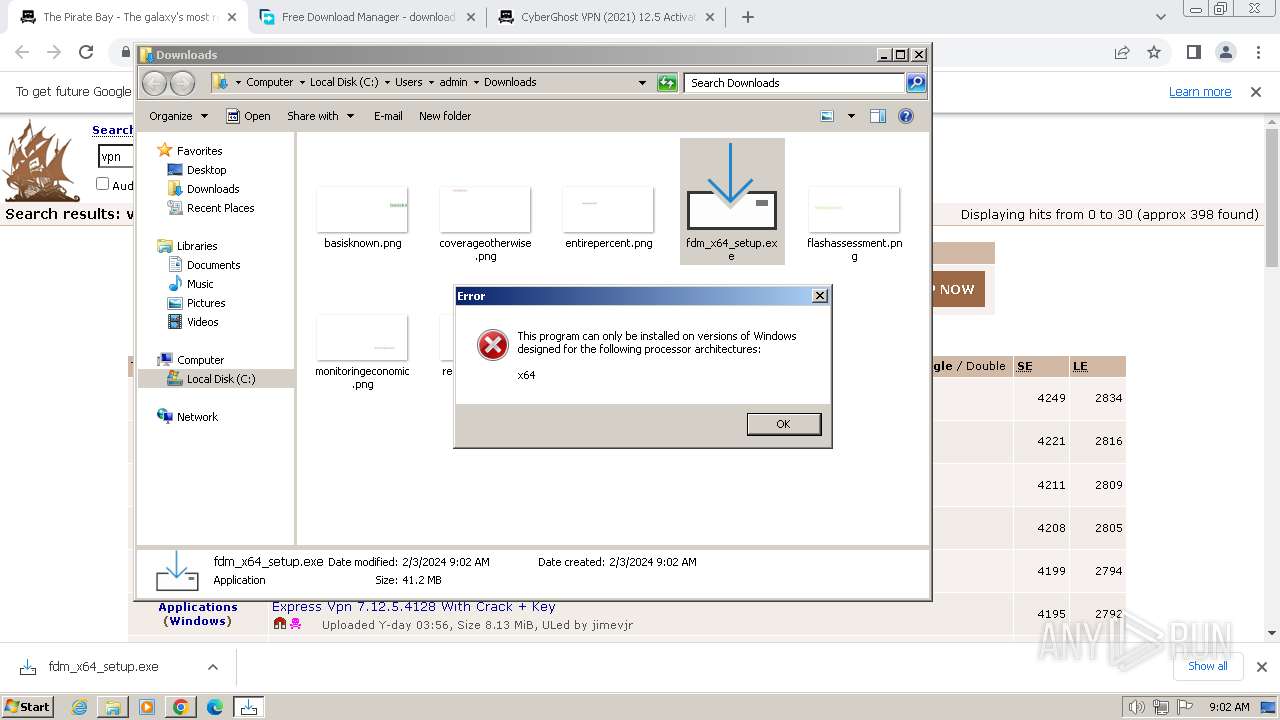Image resolution: width=1280 pixels, height=720 pixels.
Task: Click OK in the Error dialog
Action: click(784, 424)
